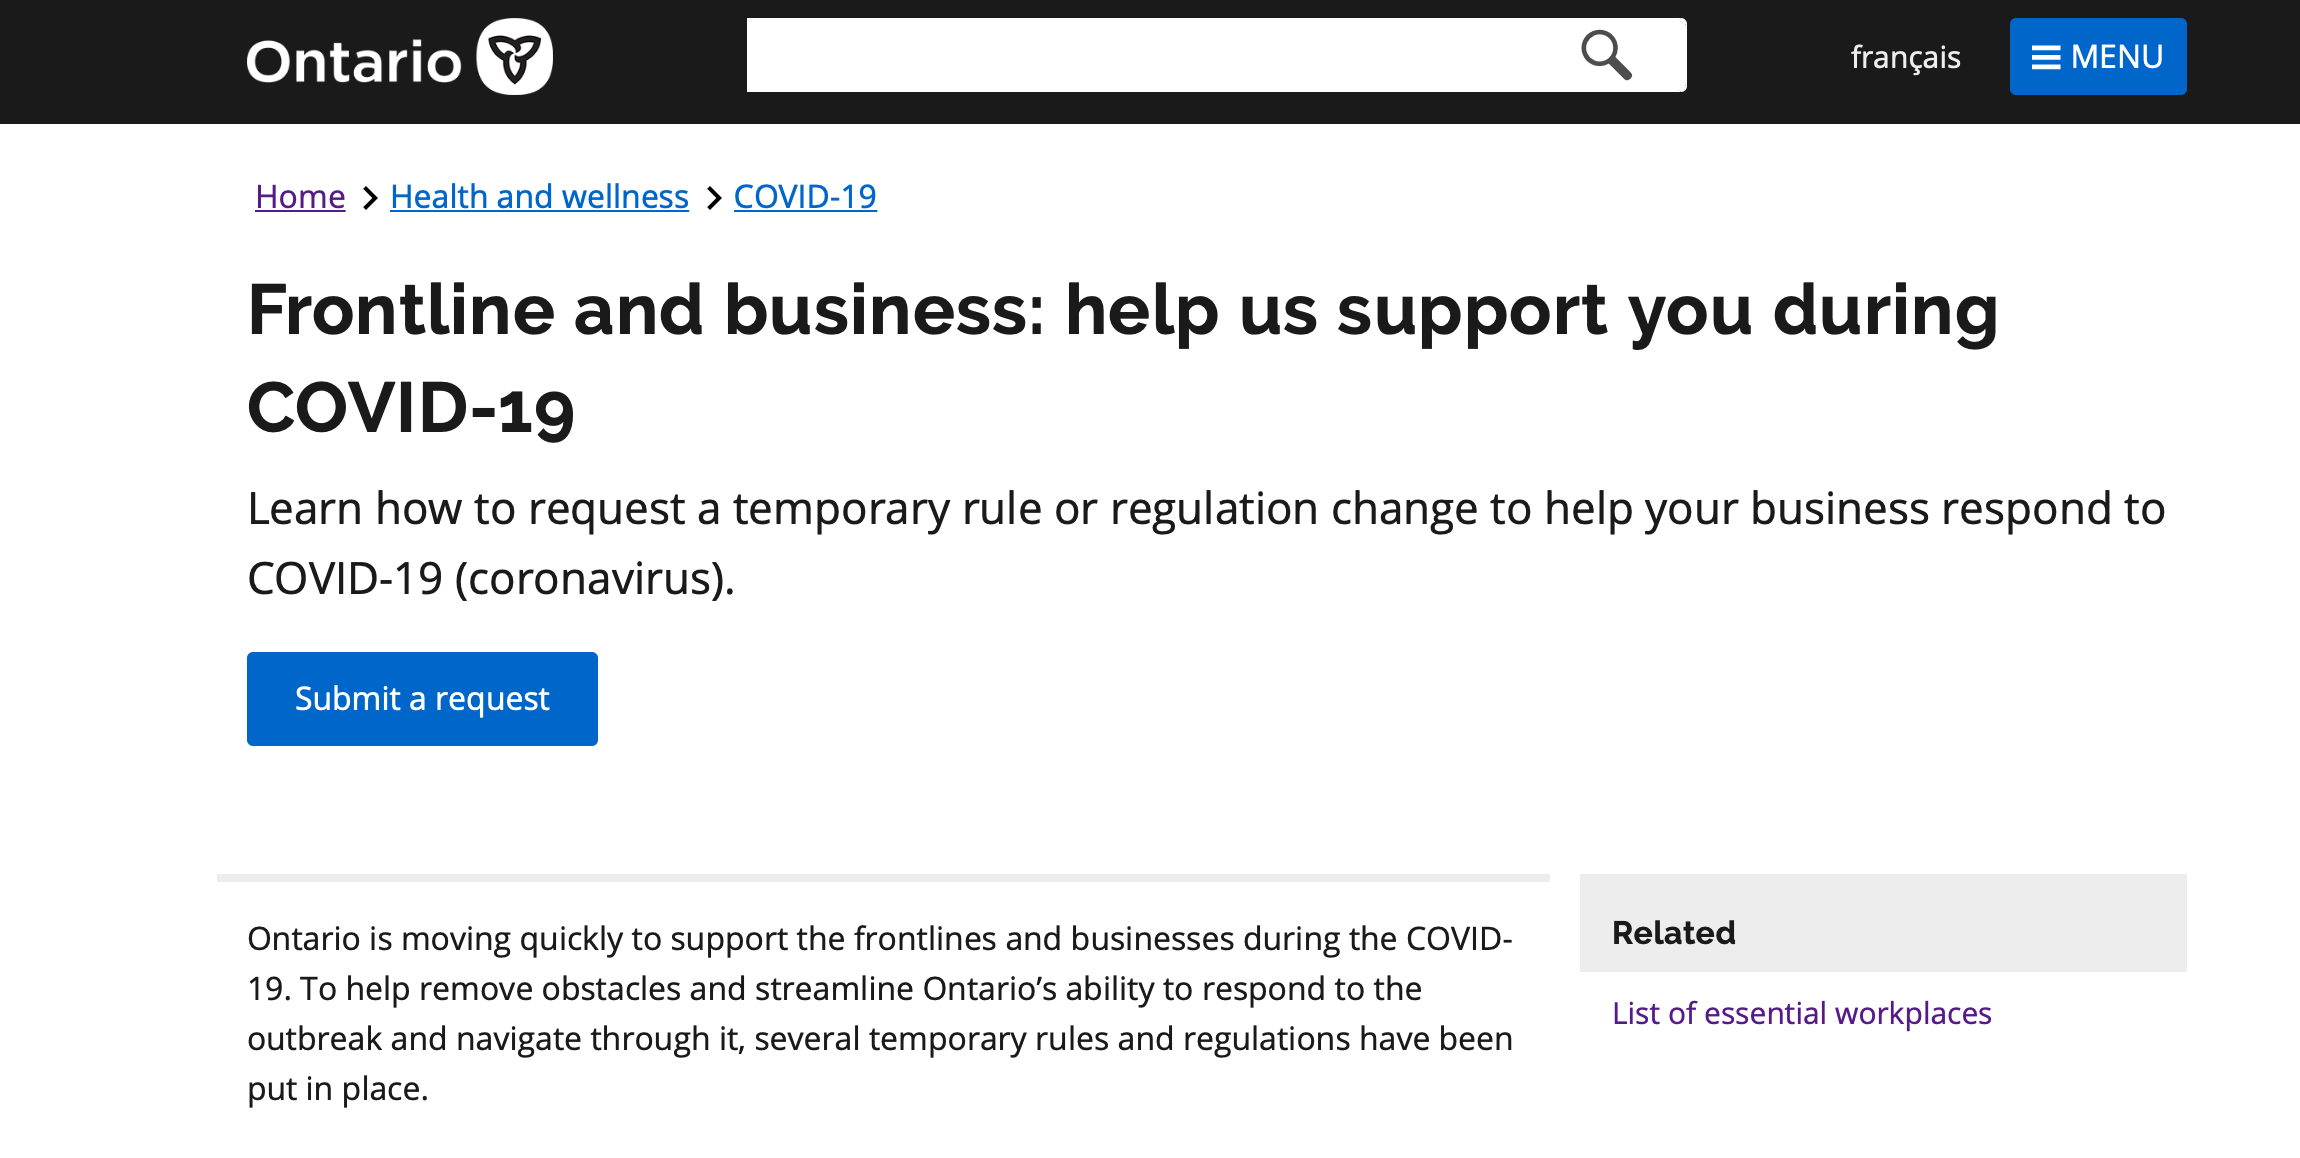The height and width of the screenshot is (1158, 2300).
Task: Click the hamburger icon beside MENU
Action: pos(2046,58)
